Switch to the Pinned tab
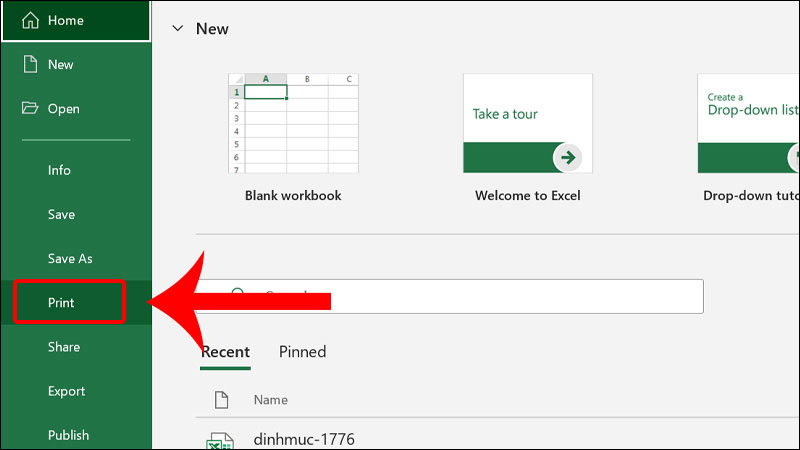Viewport: 800px width, 450px height. 302,352
